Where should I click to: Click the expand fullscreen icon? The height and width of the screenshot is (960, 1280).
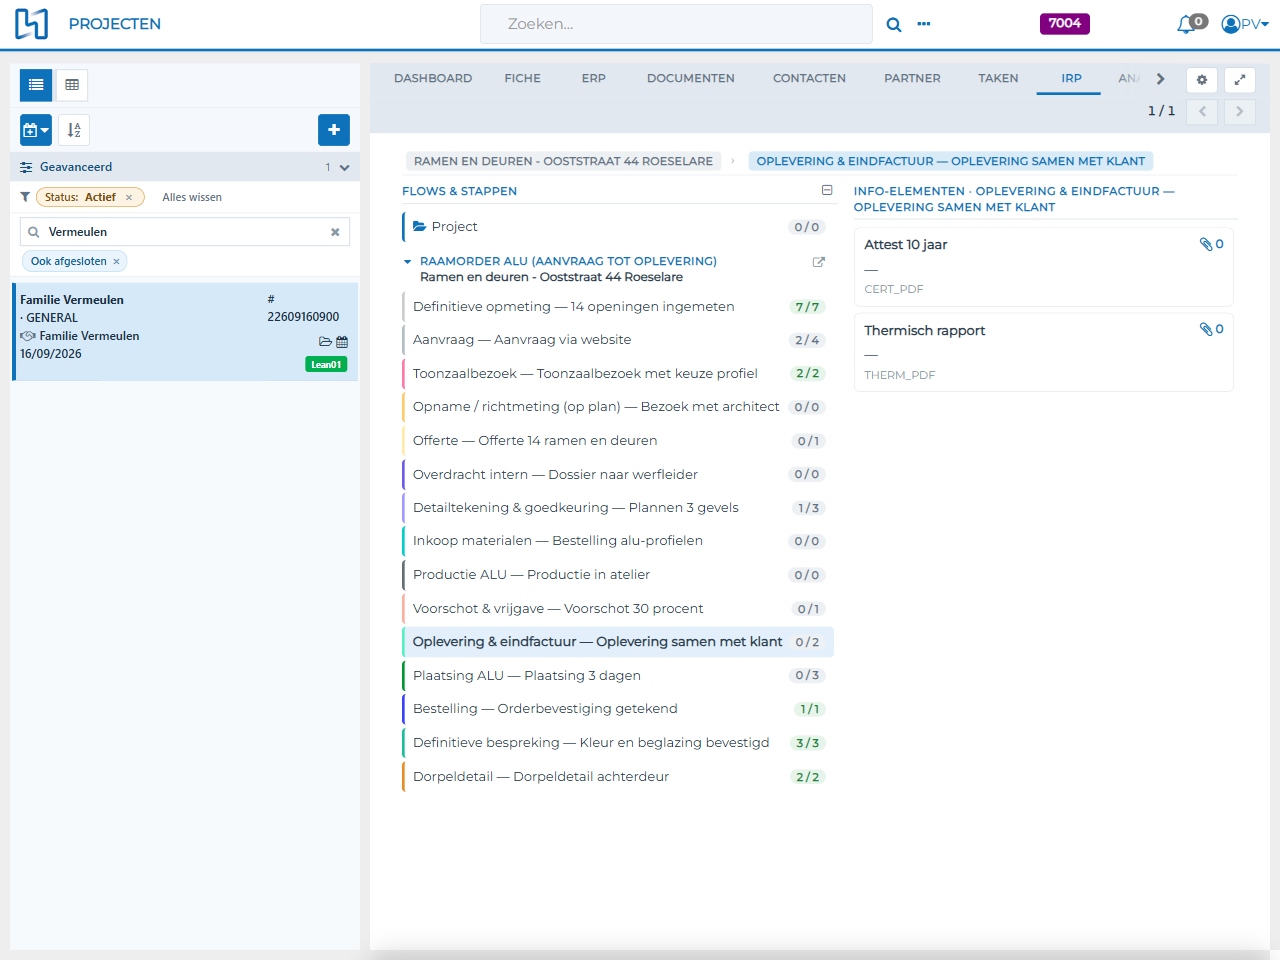tap(1240, 80)
